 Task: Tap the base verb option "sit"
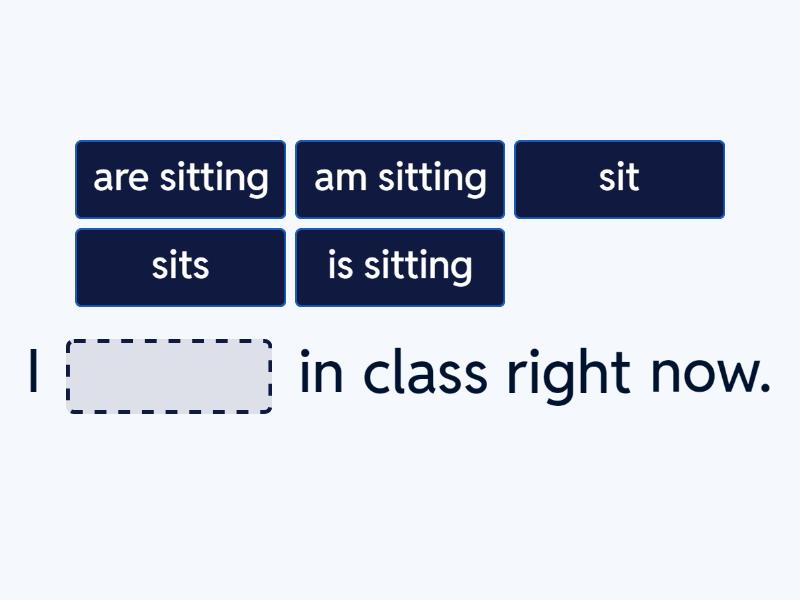619,179
